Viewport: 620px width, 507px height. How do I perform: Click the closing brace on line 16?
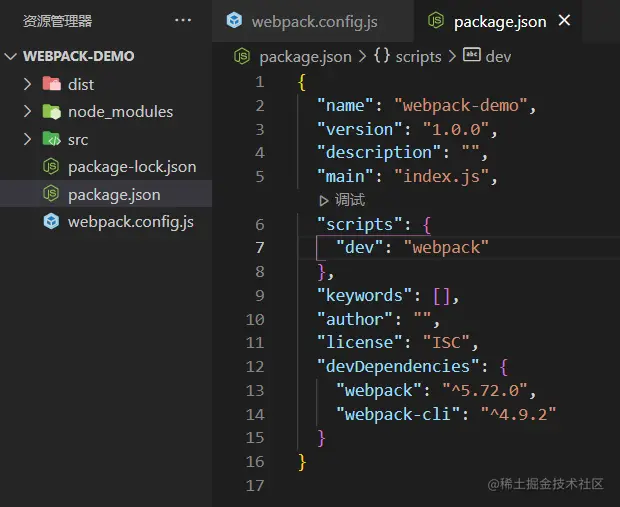tap(302, 462)
